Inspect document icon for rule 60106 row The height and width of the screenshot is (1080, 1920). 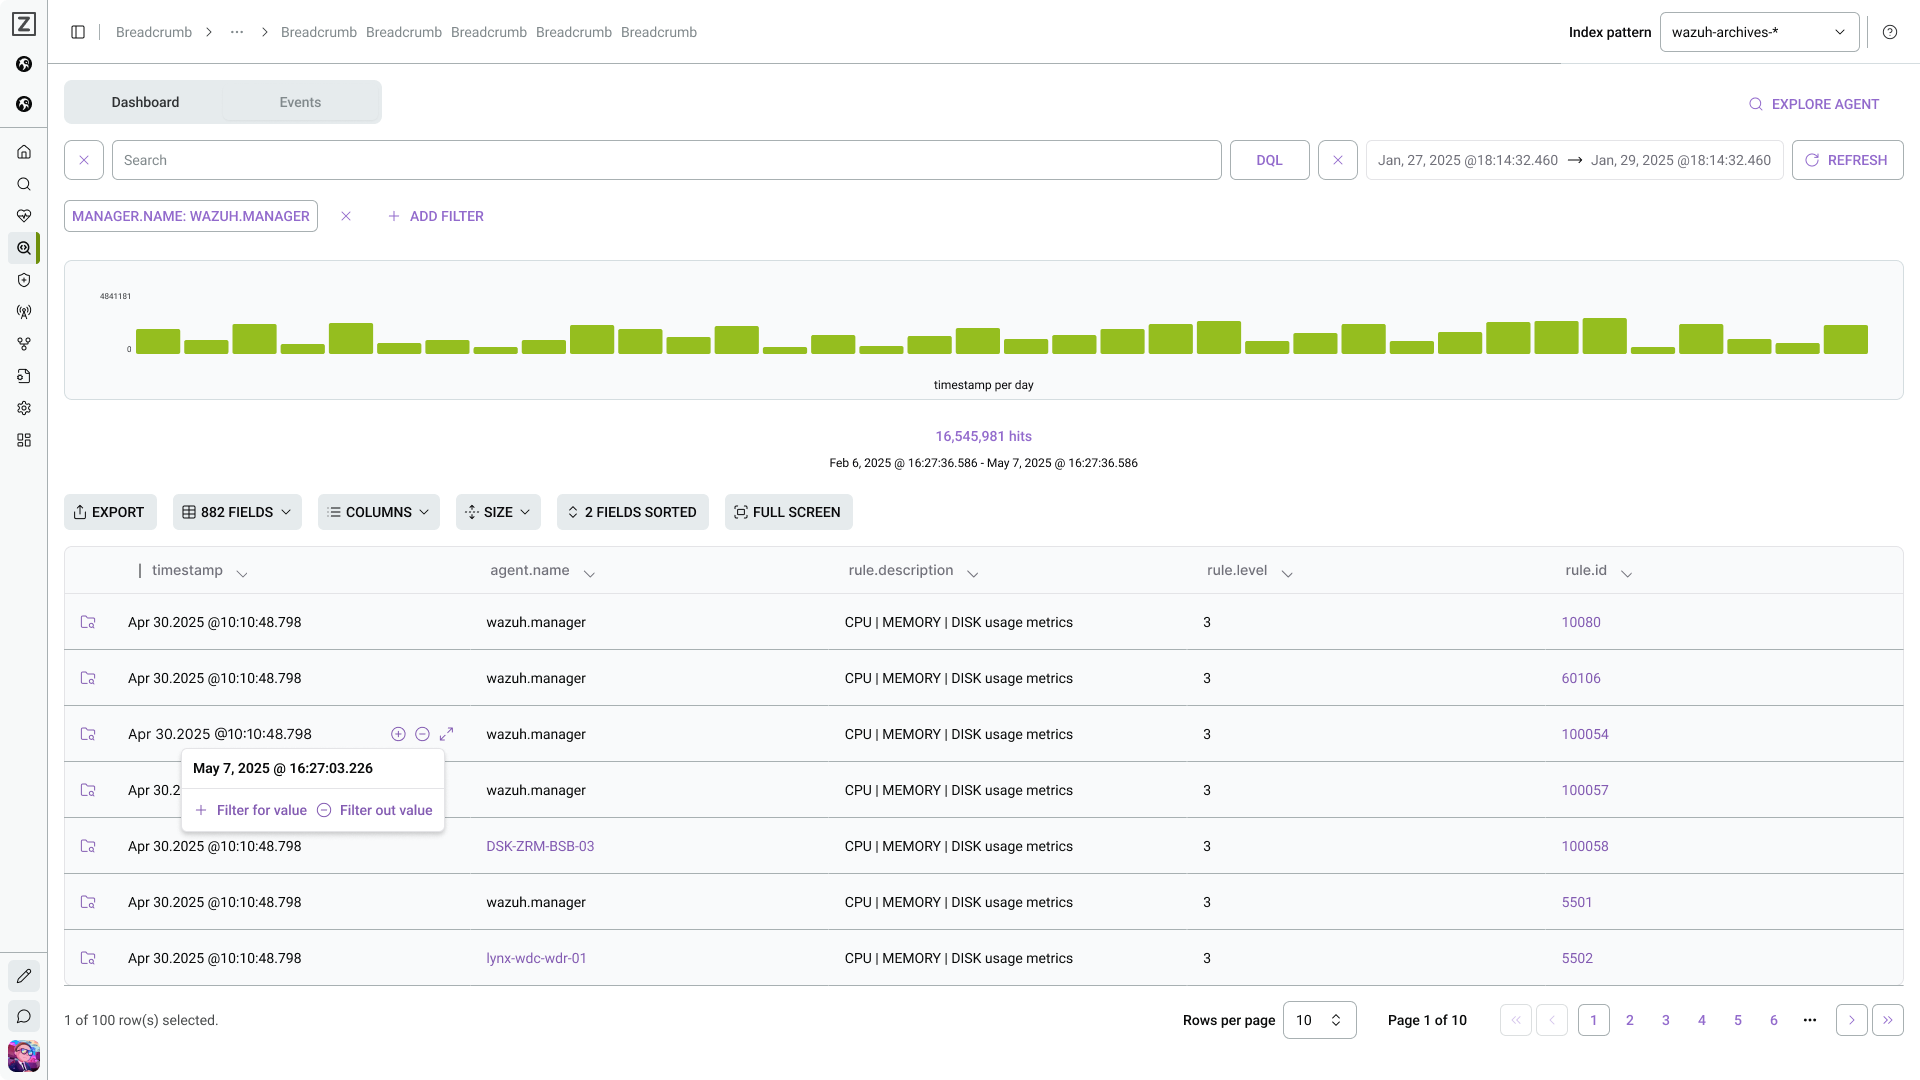[88, 678]
